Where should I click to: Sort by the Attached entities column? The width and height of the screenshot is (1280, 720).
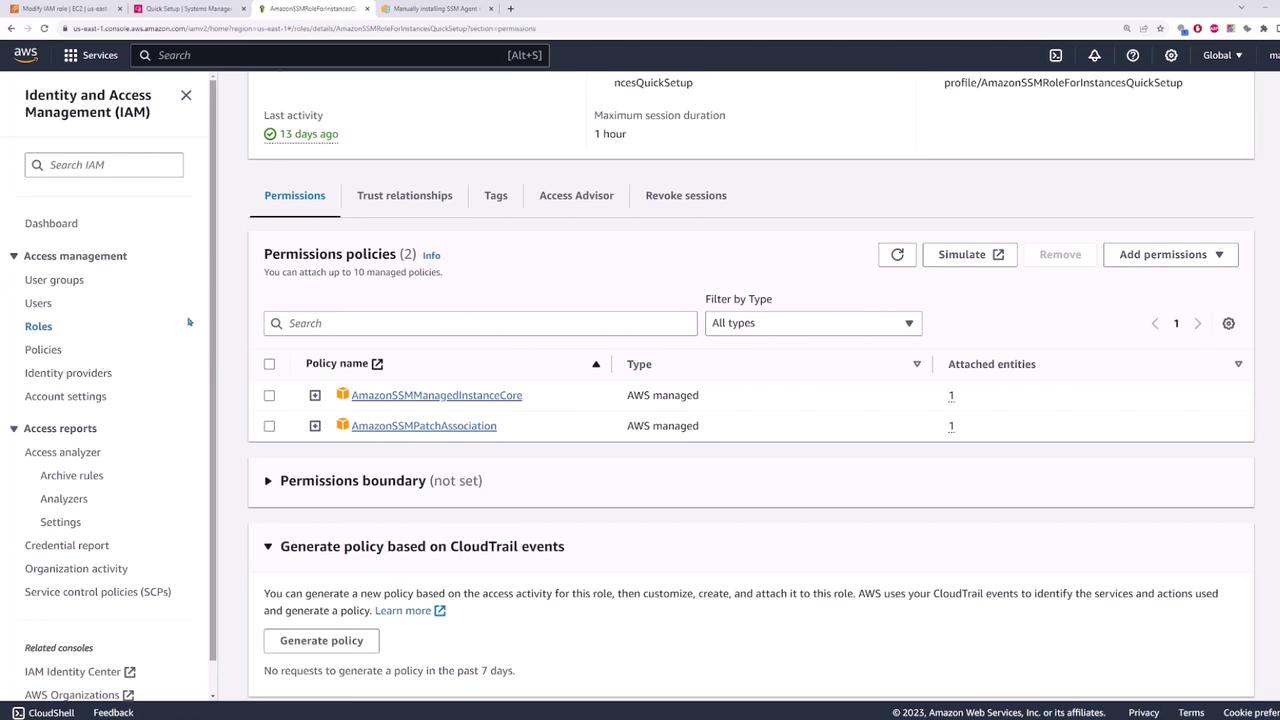1238,364
